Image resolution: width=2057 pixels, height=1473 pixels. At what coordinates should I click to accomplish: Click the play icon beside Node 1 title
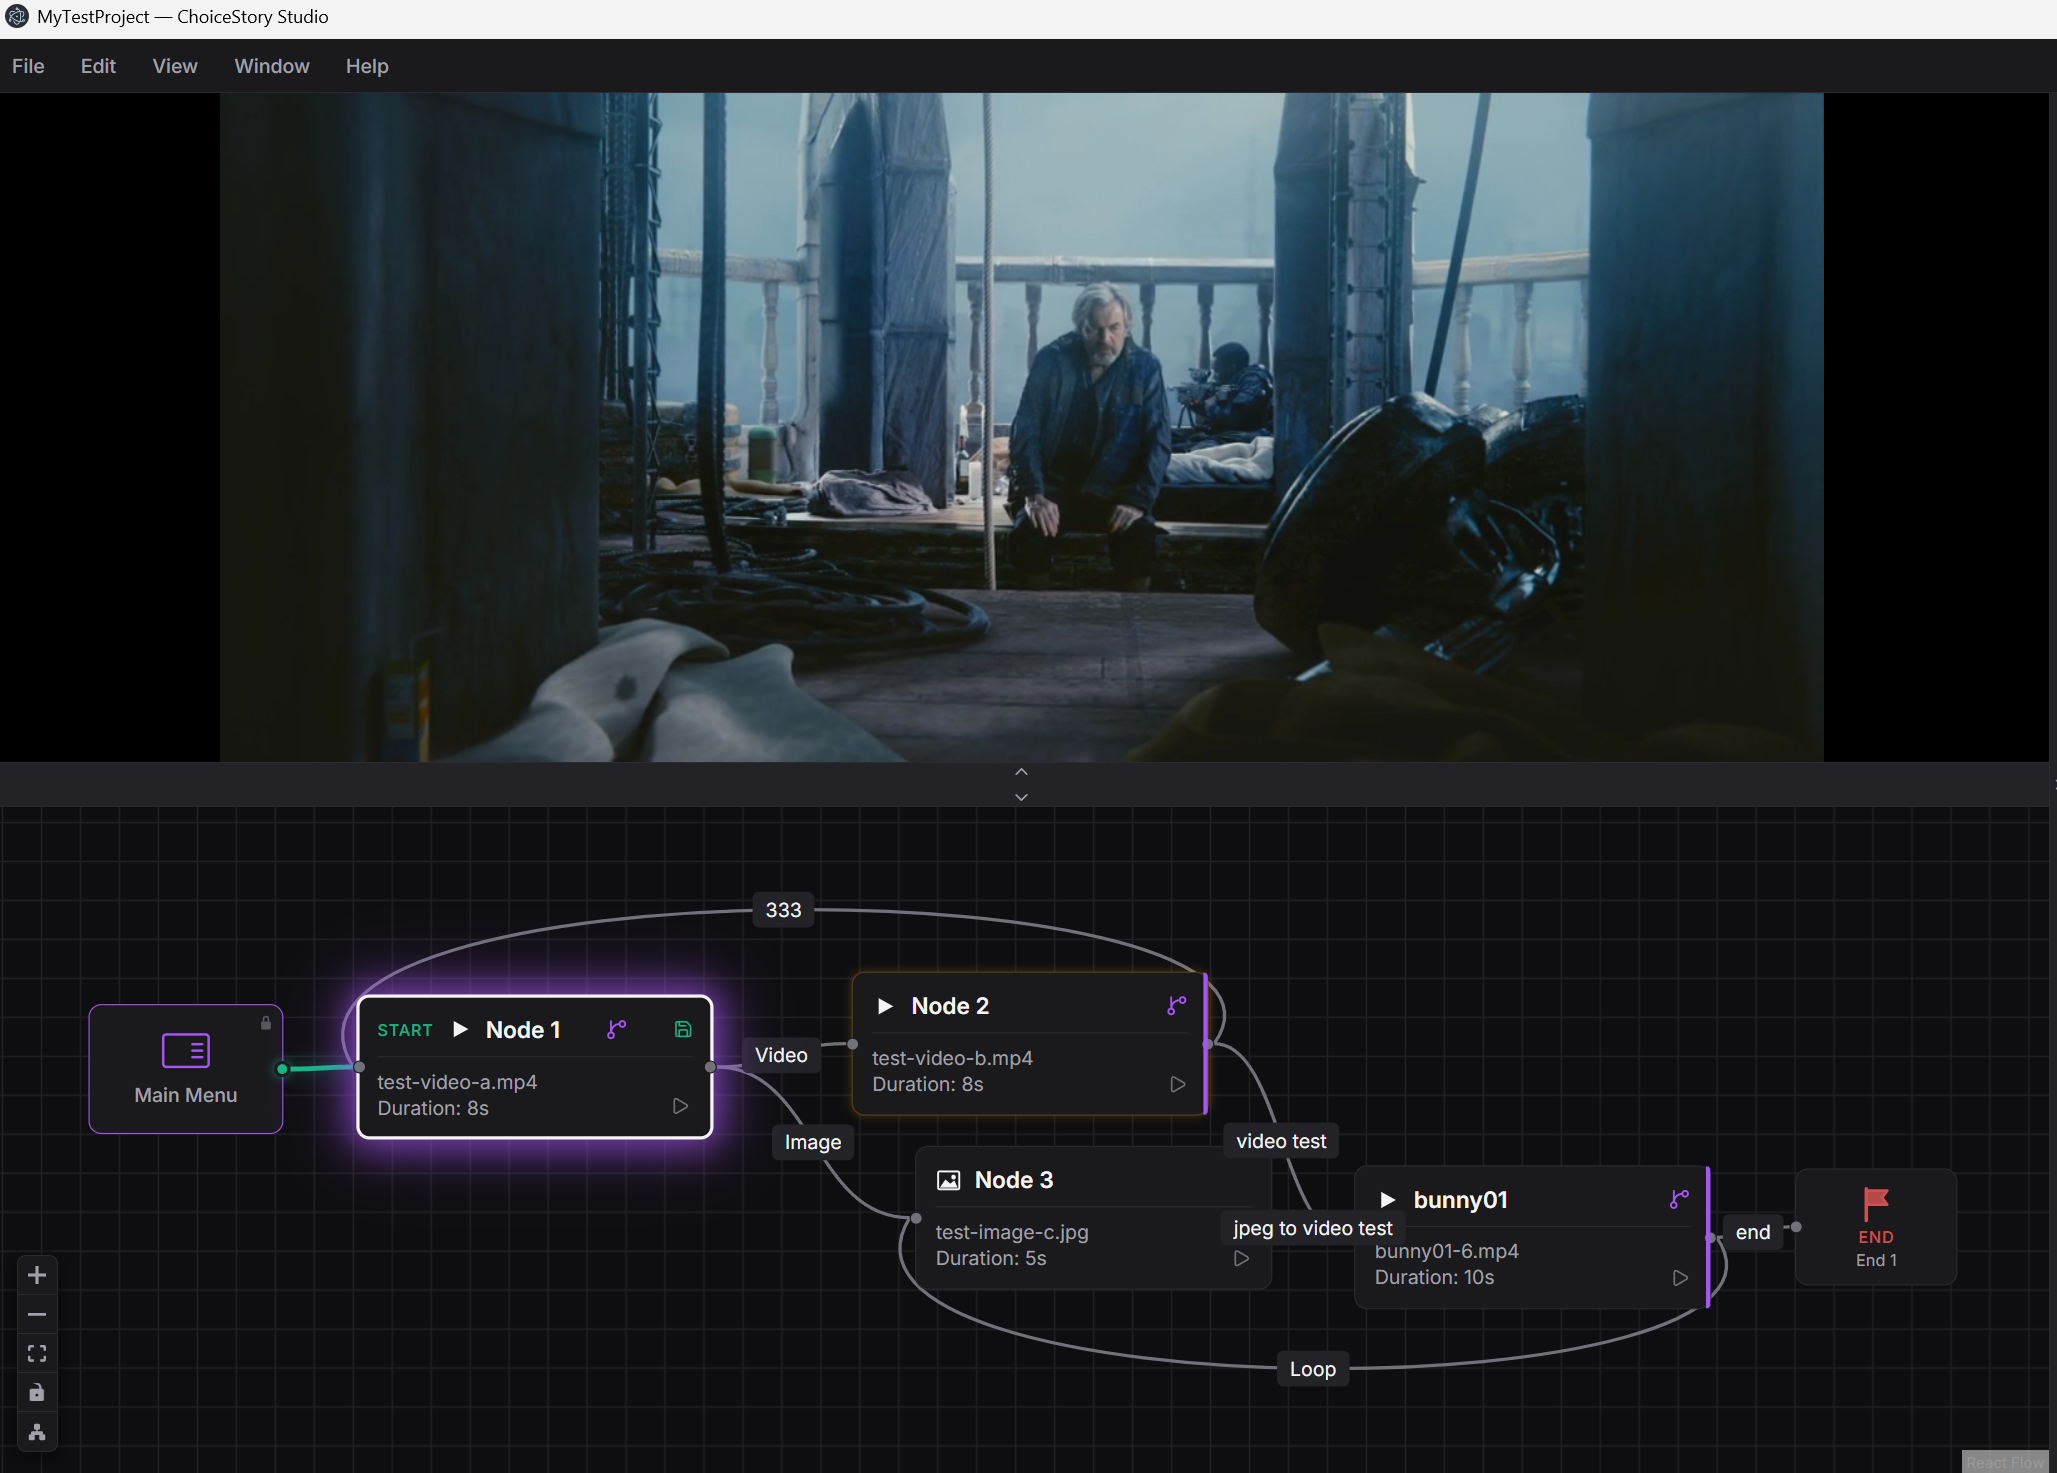pyautogui.click(x=461, y=1029)
